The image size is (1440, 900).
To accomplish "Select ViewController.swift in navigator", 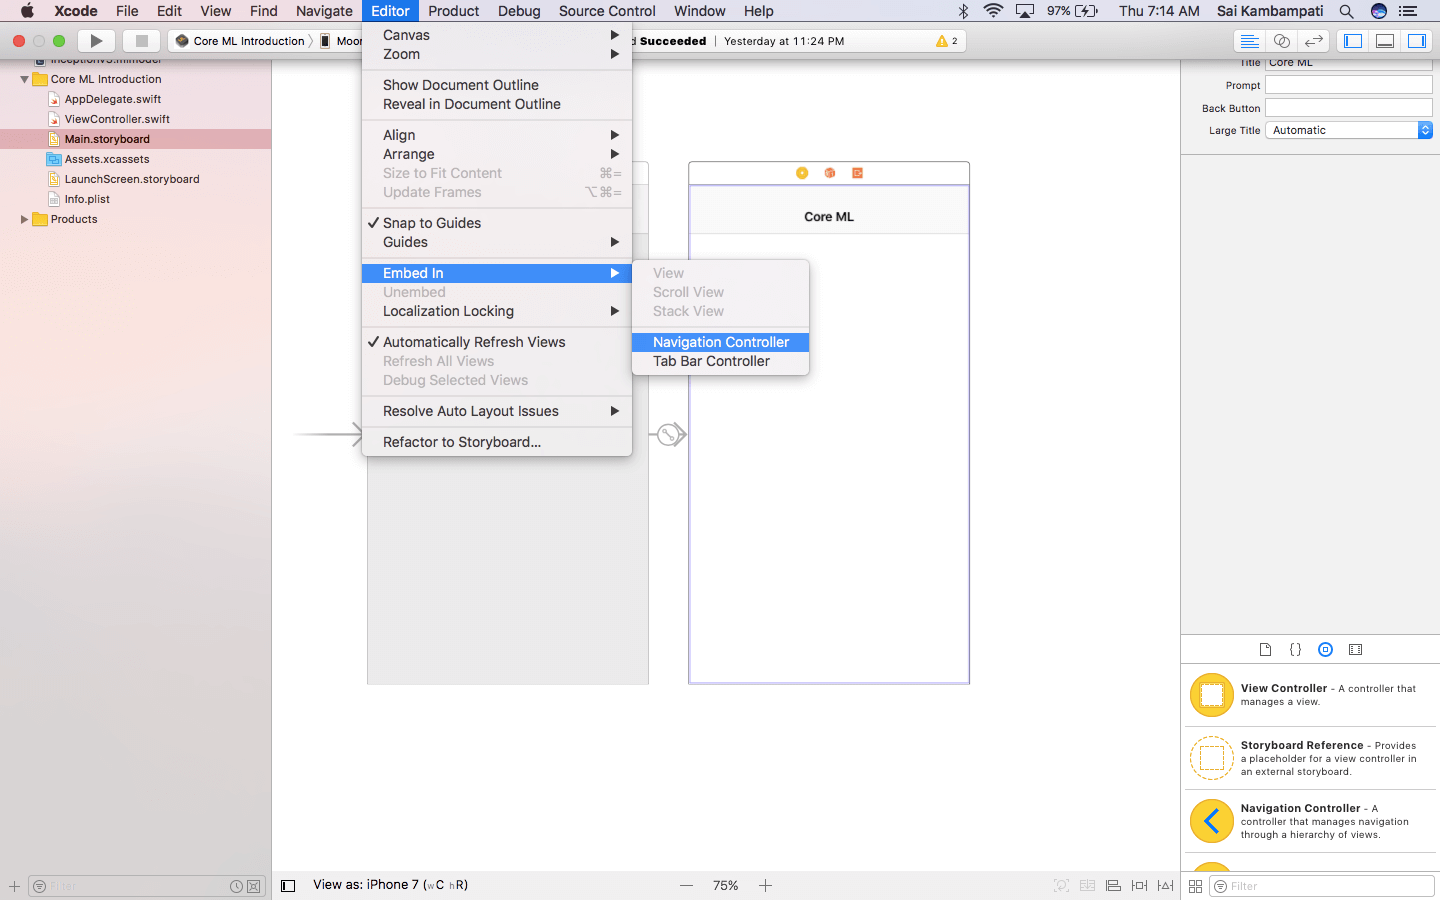I will (117, 119).
